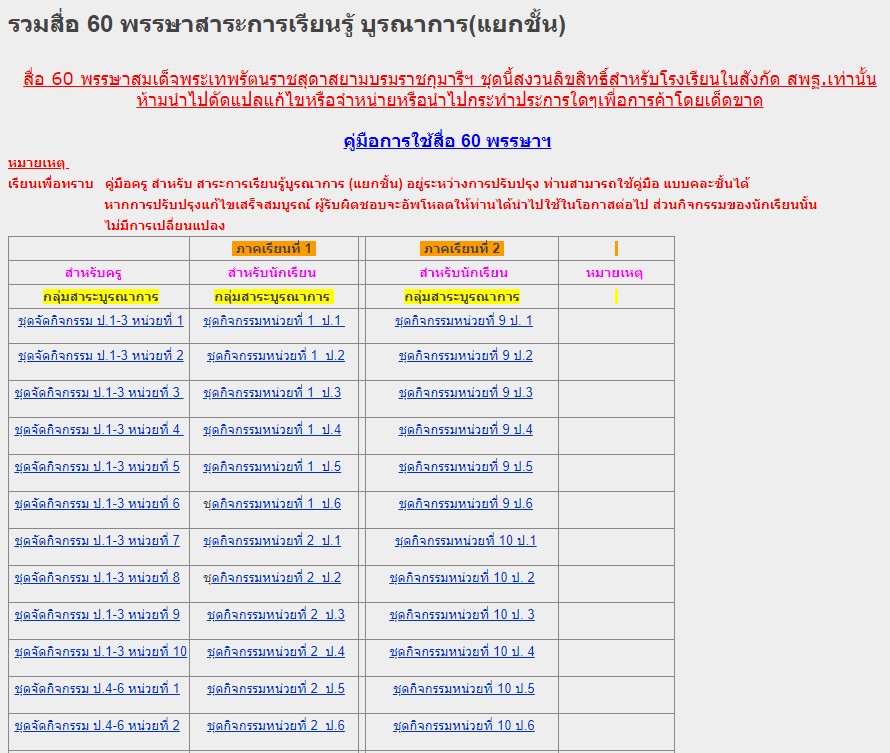Click กลุ่มสาระบูรณาการ label in teacher column
Screen dimensions: 890x753
[x=100, y=297]
